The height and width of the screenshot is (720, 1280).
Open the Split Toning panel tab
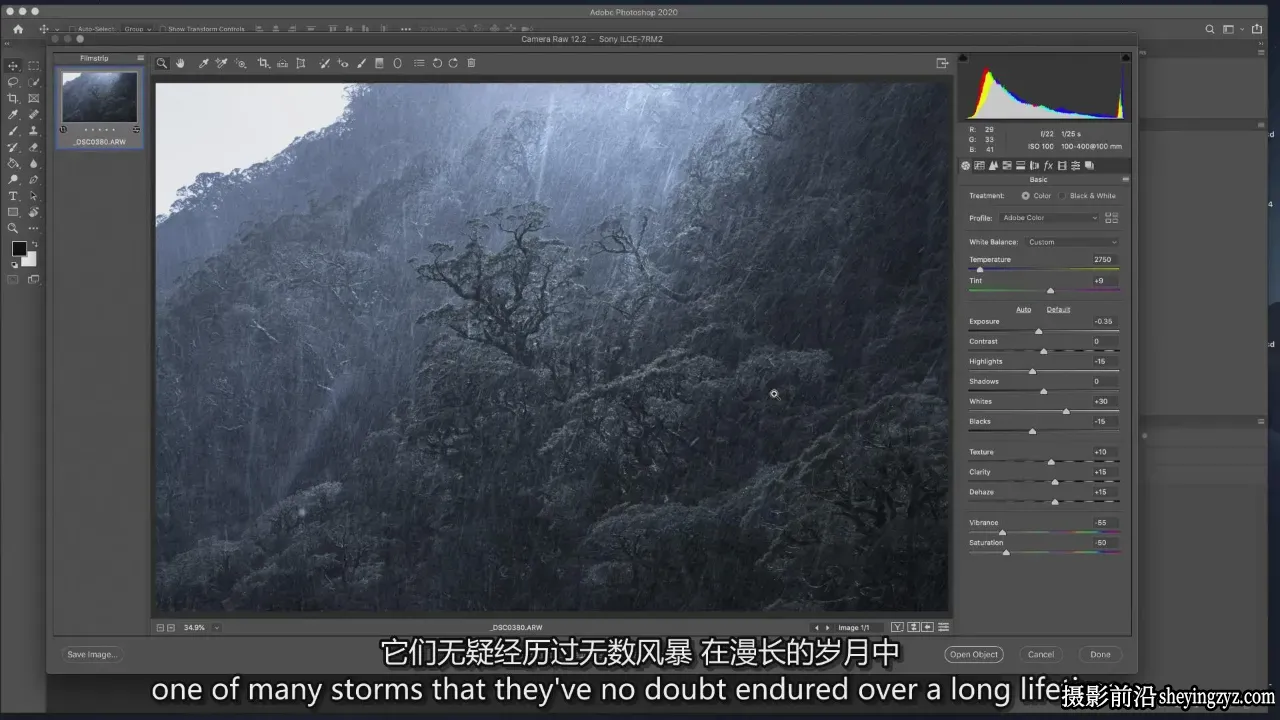point(1021,166)
